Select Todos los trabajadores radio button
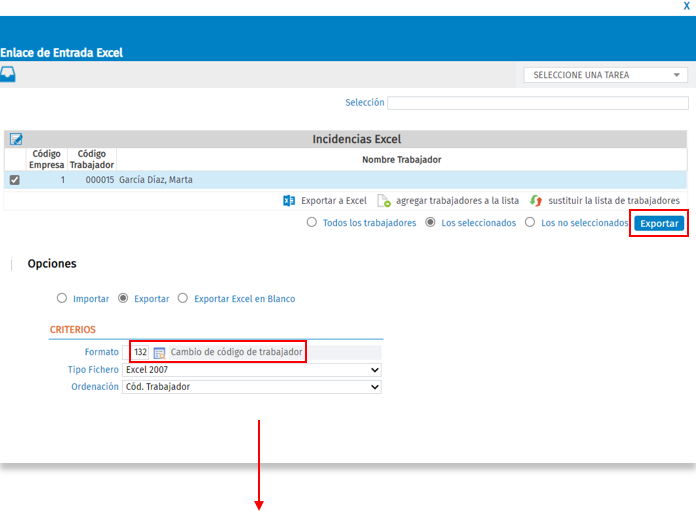Image resolution: width=696 pixels, height=518 pixels. [x=312, y=222]
